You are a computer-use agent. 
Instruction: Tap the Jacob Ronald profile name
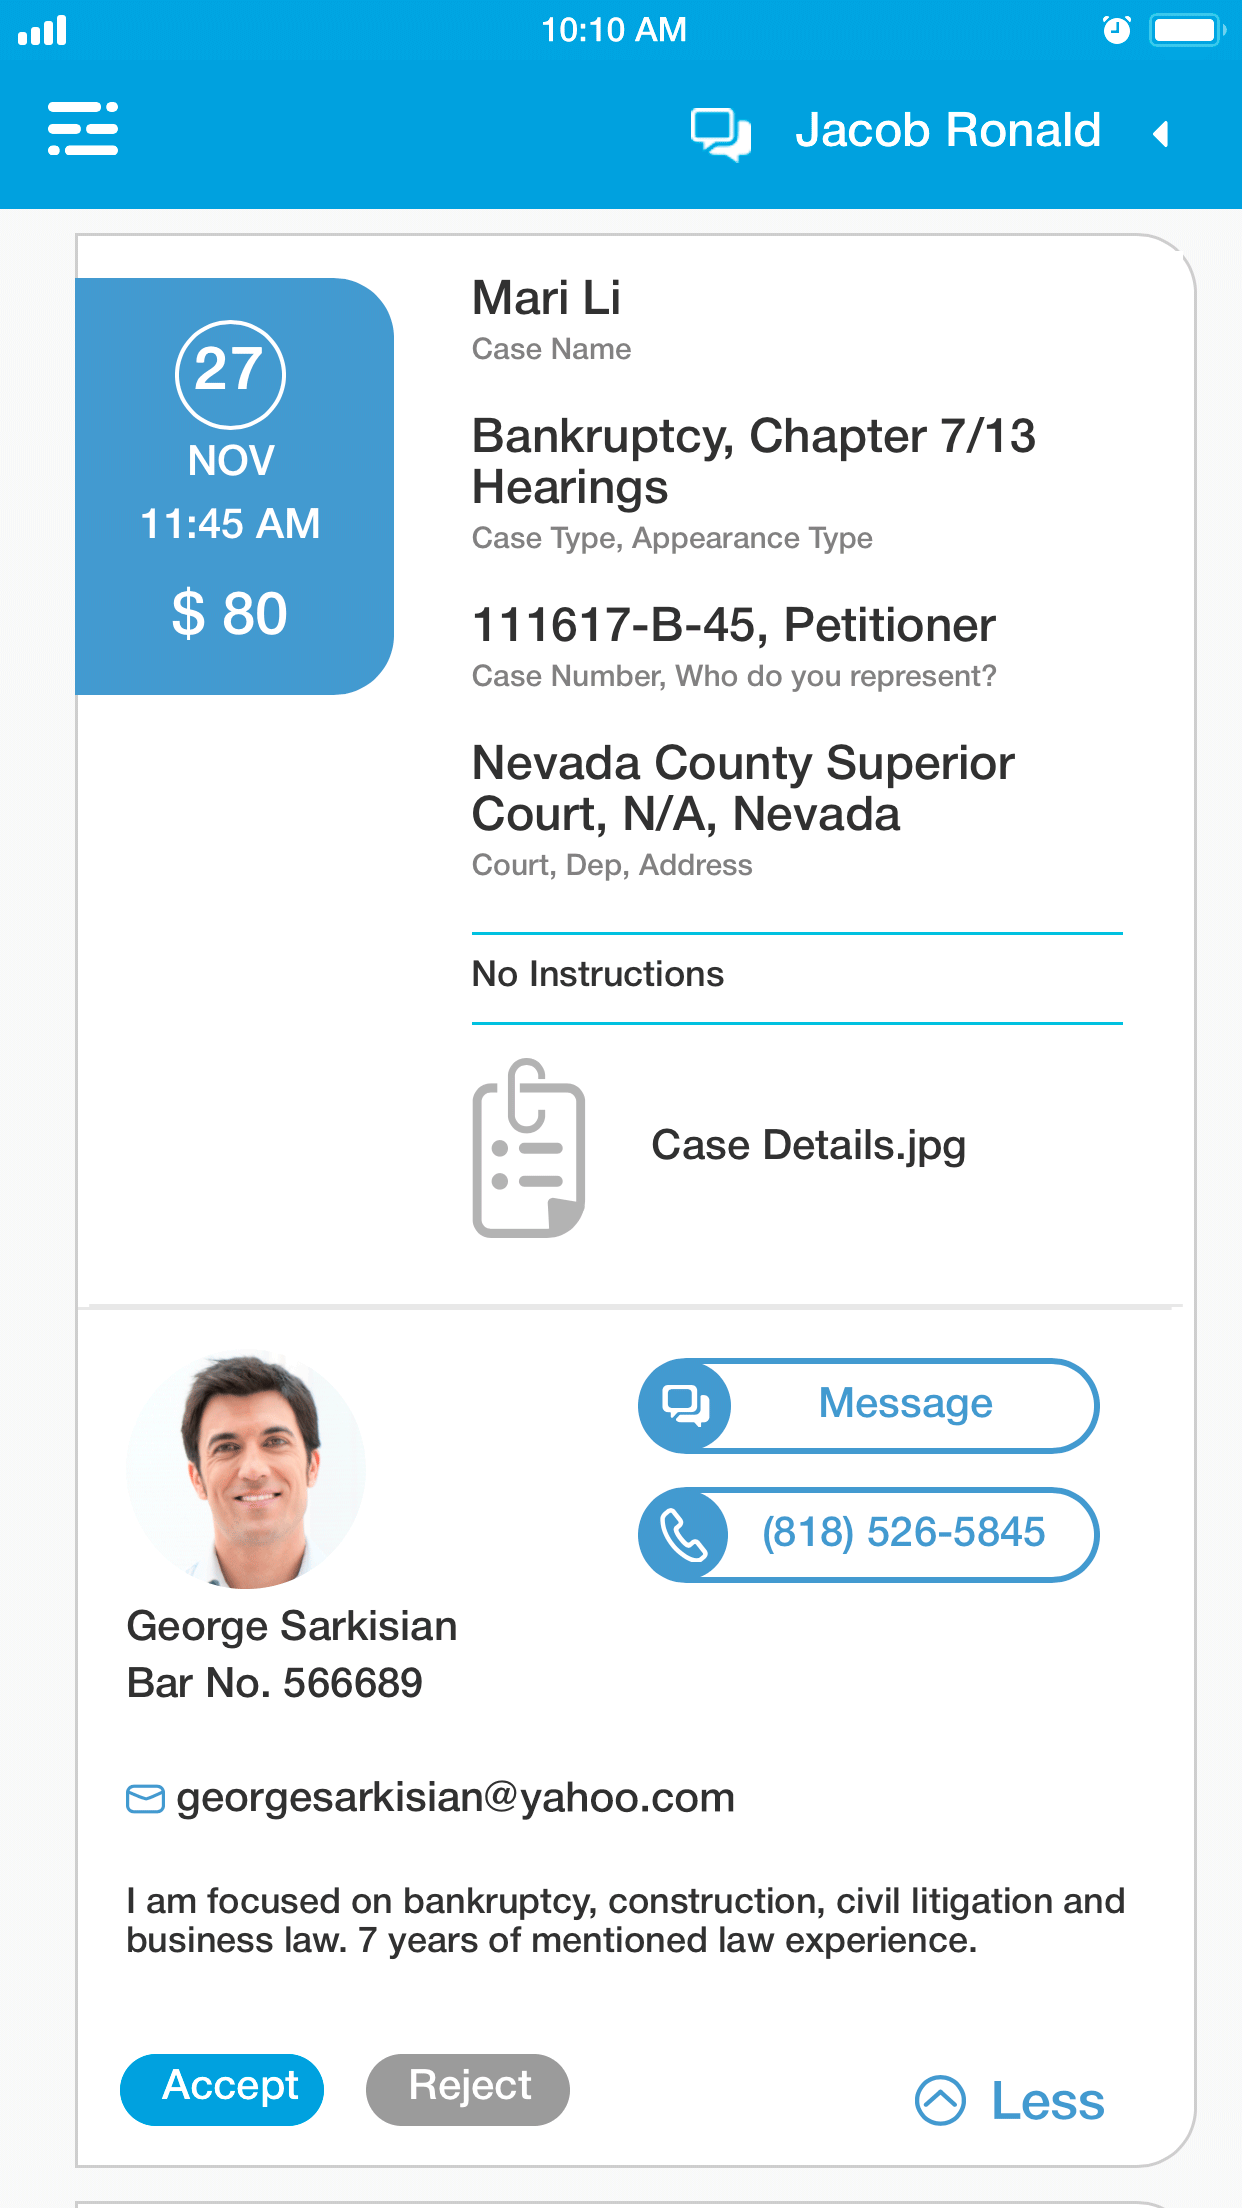[947, 131]
